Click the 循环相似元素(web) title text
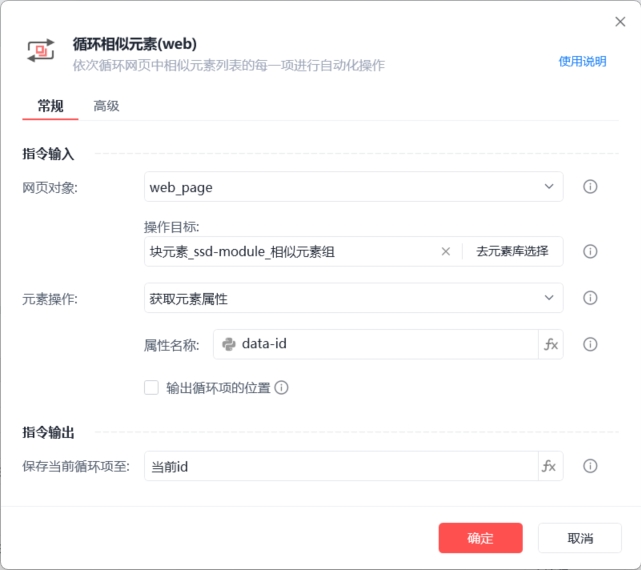 (x=135, y=44)
